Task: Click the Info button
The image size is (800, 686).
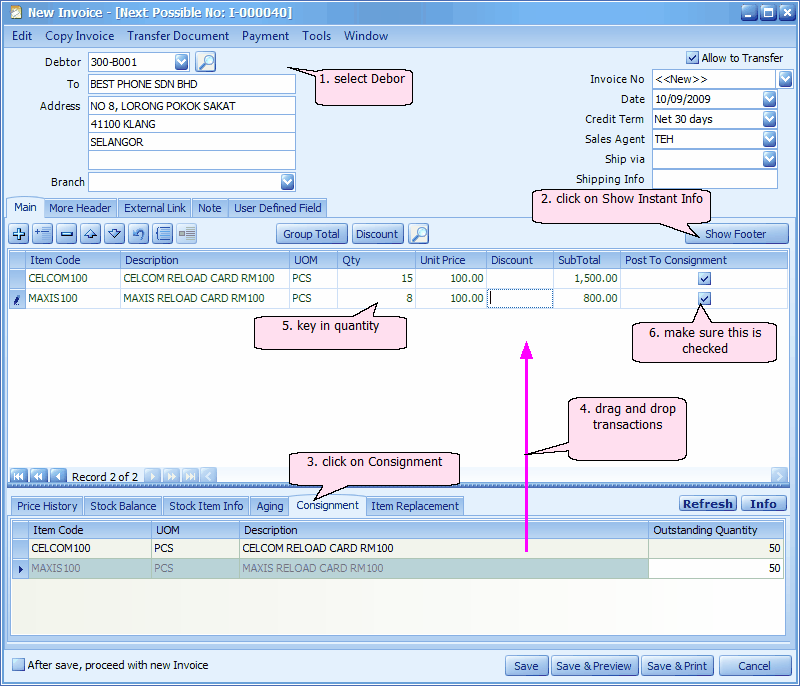Action: [x=763, y=504]
